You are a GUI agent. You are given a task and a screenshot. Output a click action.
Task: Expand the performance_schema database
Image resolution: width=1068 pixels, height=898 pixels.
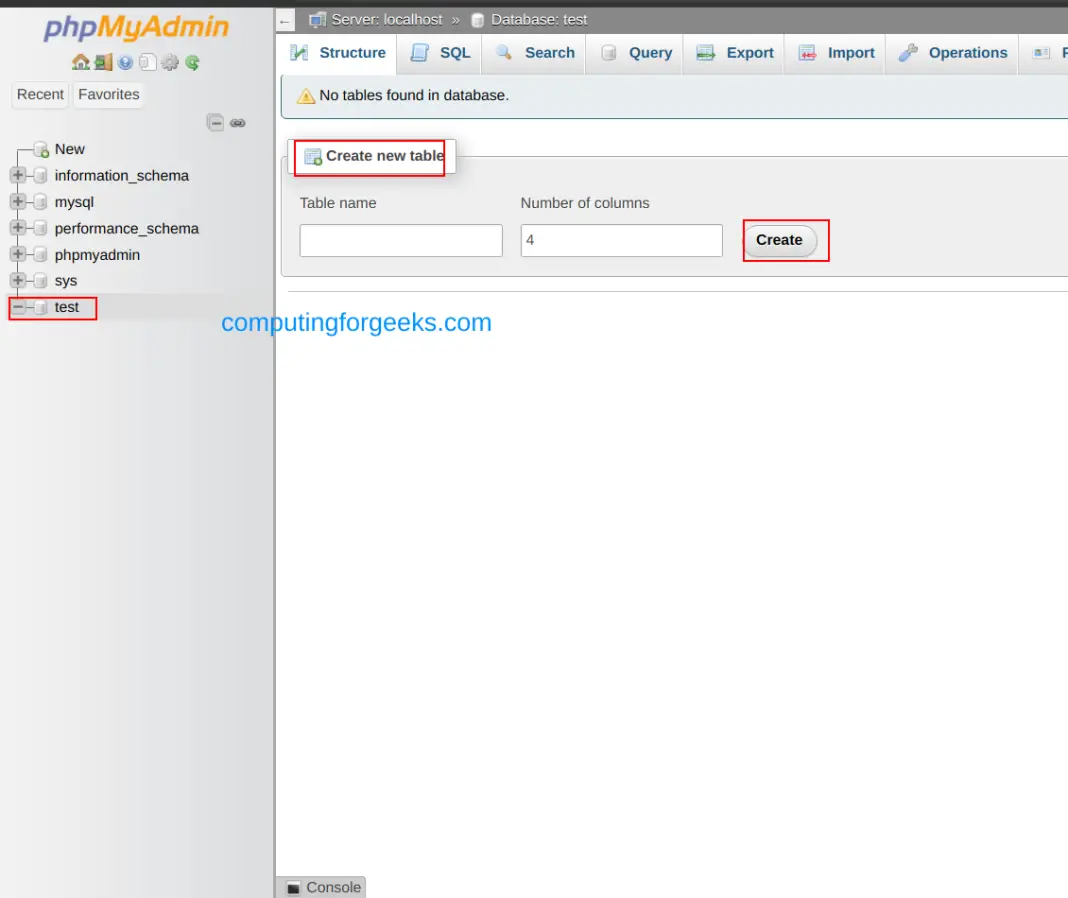coord(16,228)
